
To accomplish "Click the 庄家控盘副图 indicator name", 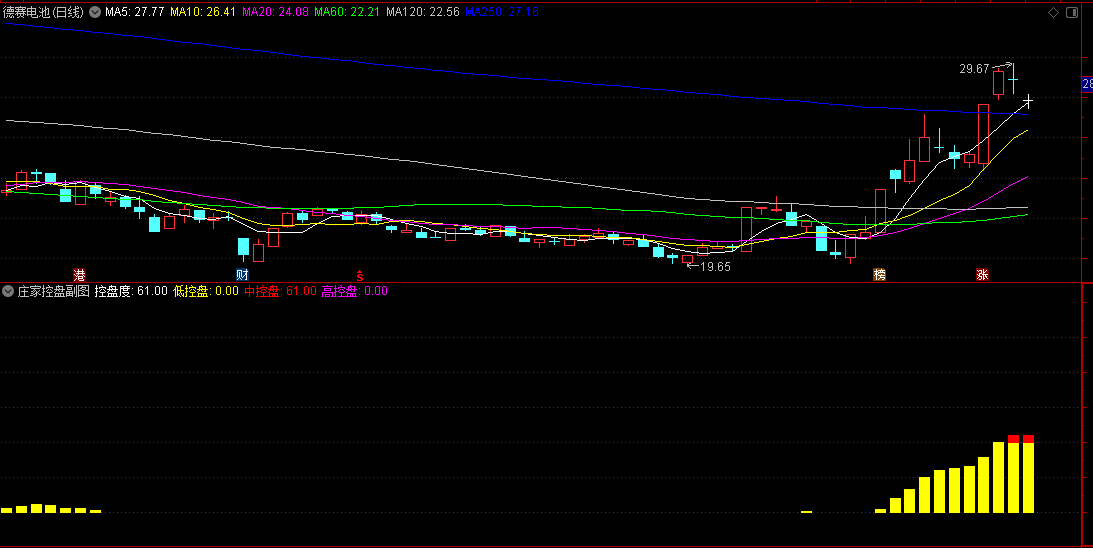I will (x=54, y=291).
